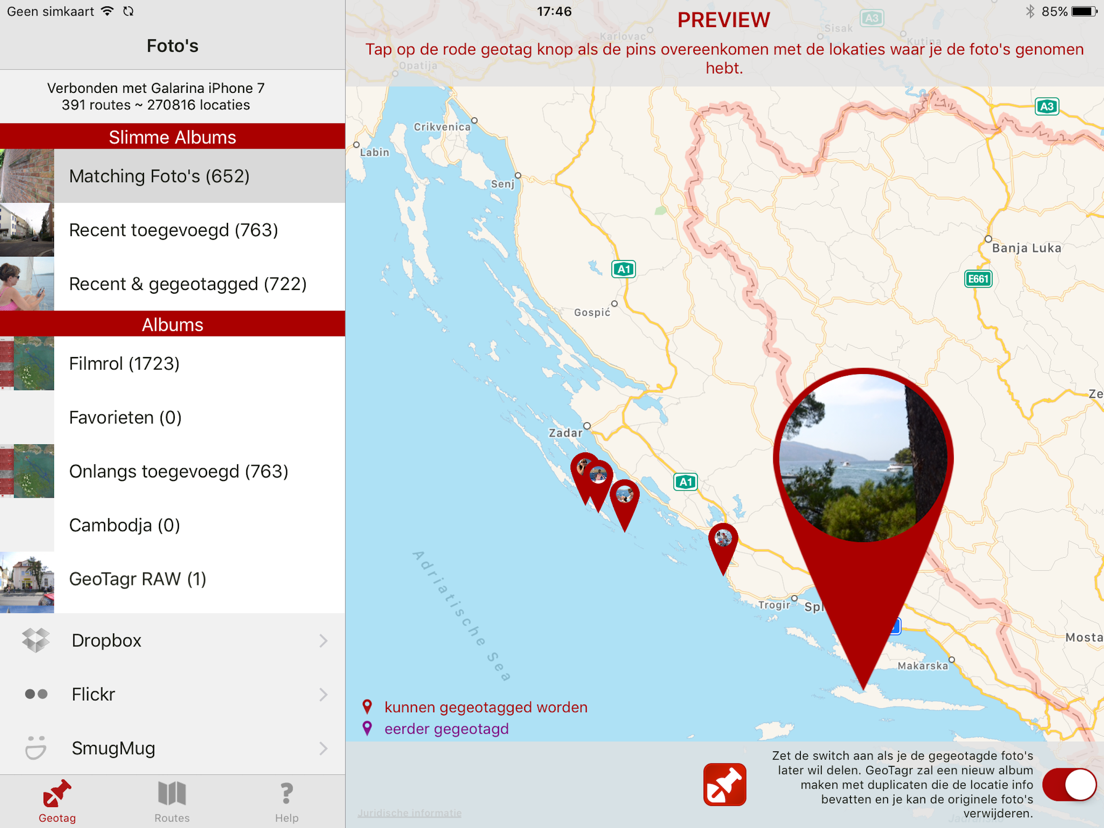1104x828 pixels.
Task: Tap the Senj town label
Action: point(503,184)
